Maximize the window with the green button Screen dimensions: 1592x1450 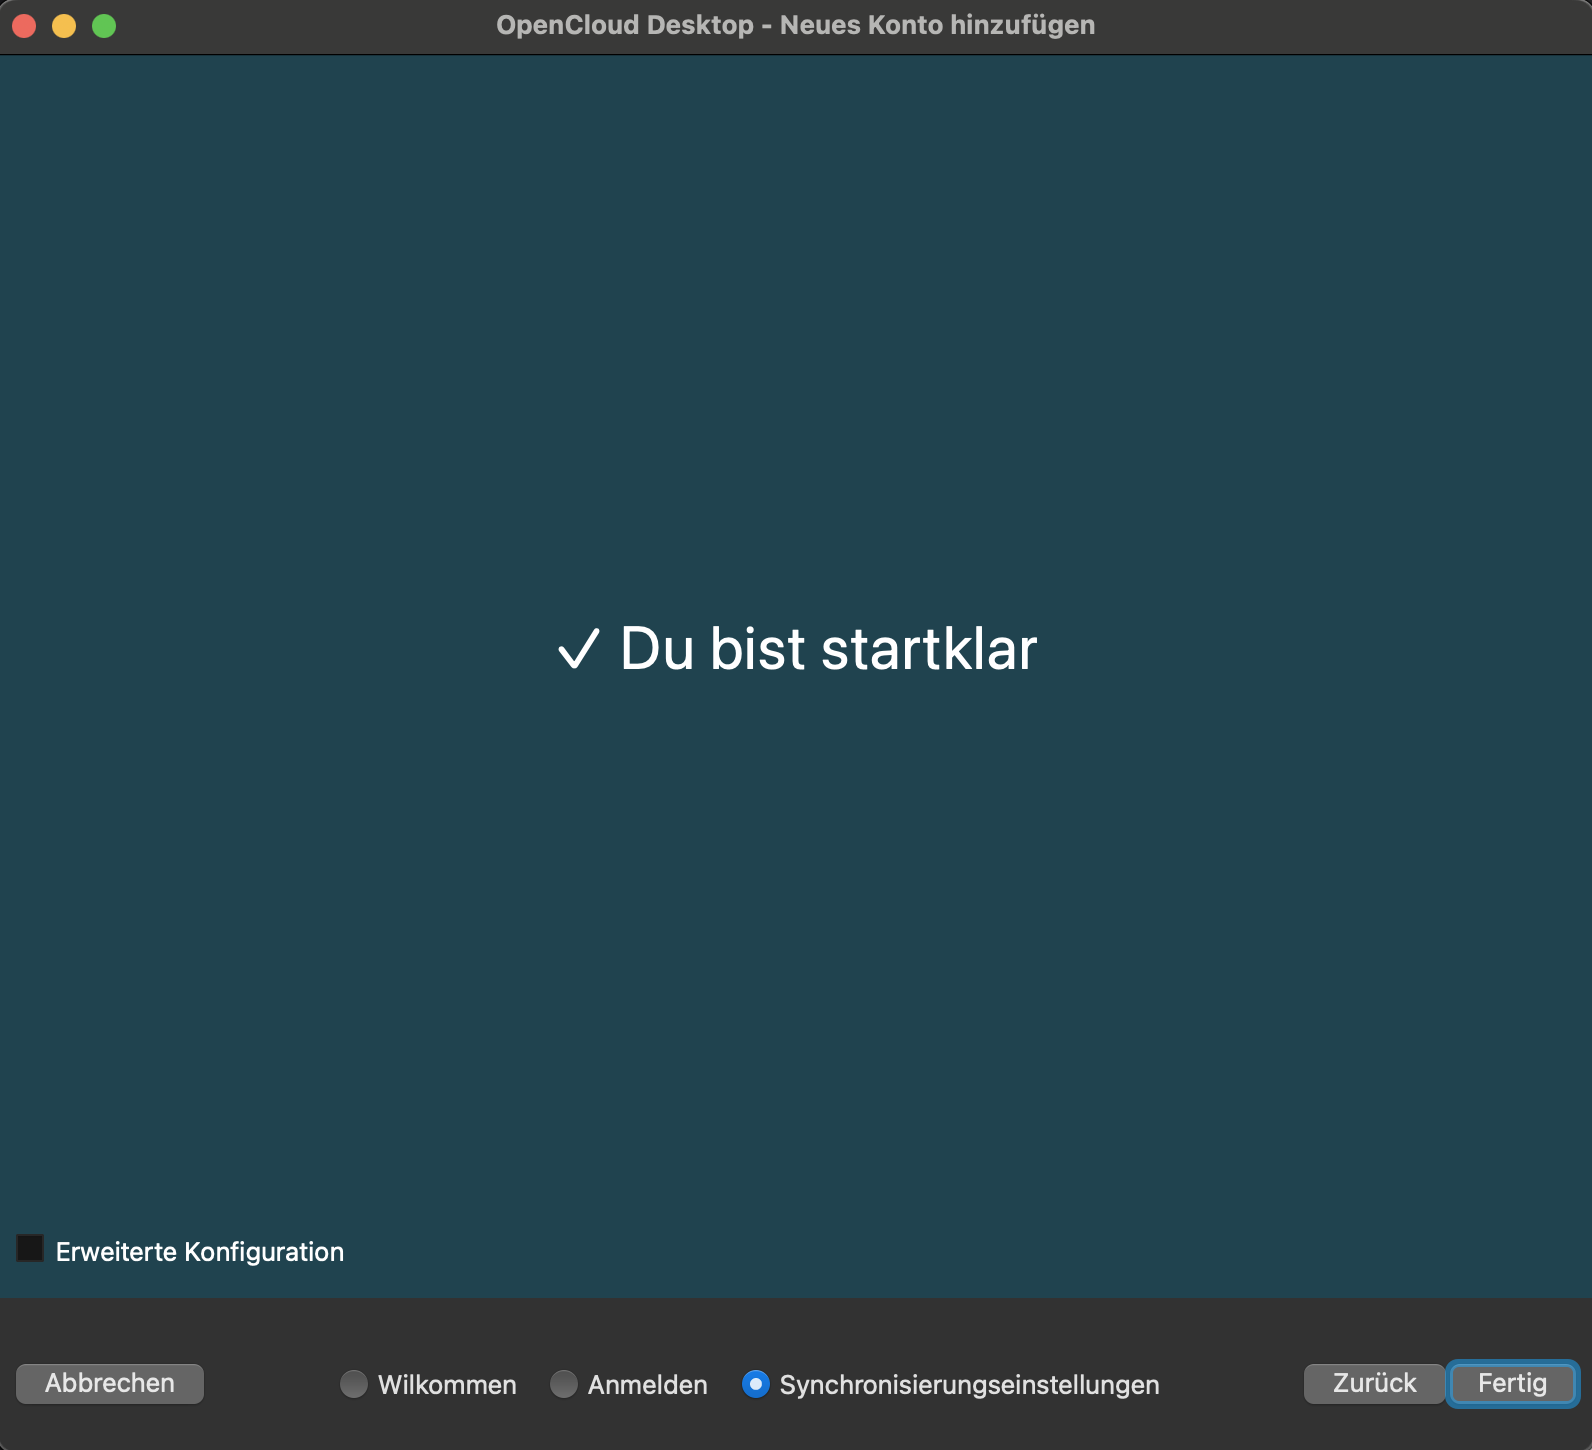pos(104,26)
